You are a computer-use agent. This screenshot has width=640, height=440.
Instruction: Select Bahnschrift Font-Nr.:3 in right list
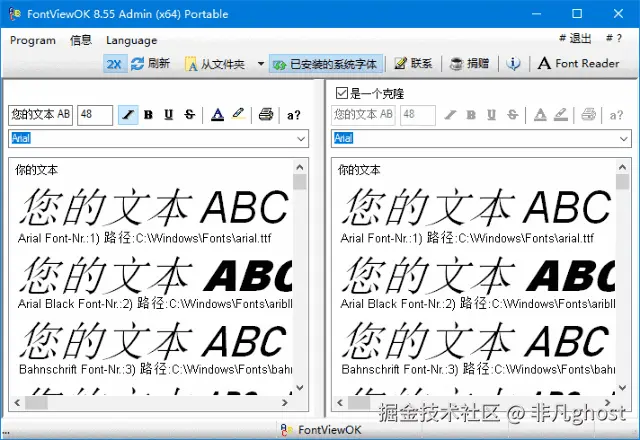[x=478, y=369]
